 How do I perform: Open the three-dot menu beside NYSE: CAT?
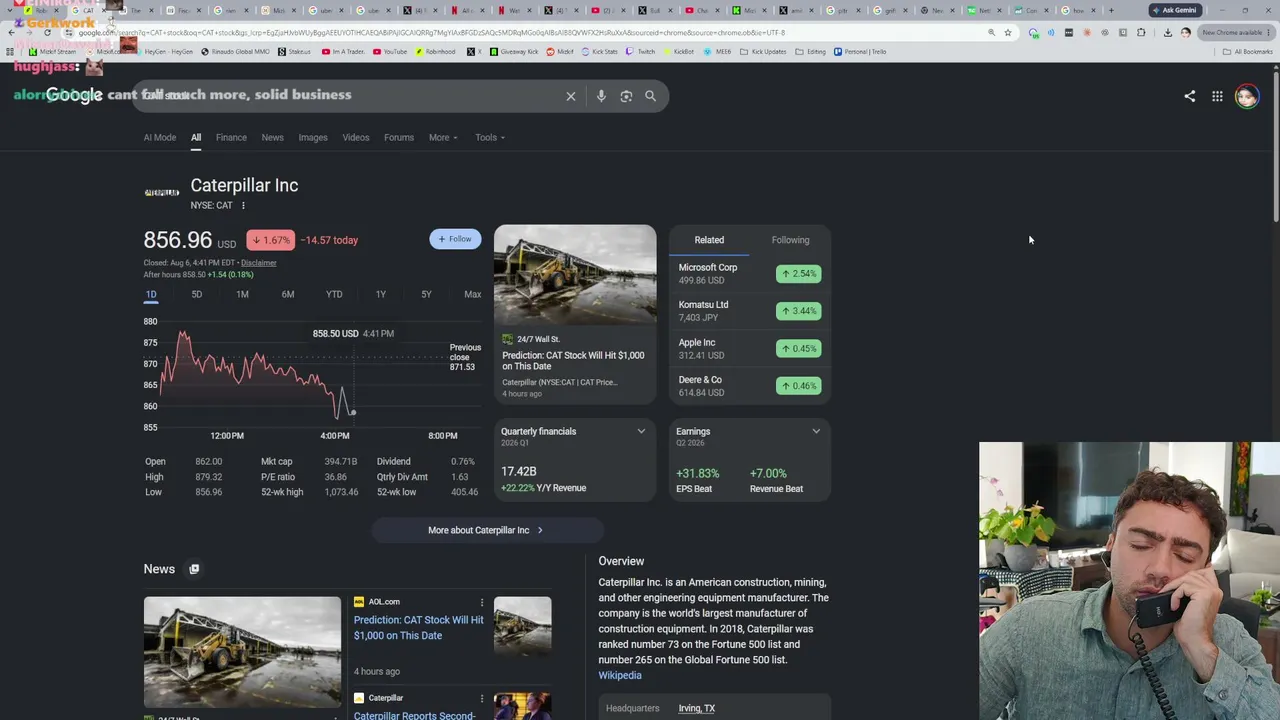243,206
